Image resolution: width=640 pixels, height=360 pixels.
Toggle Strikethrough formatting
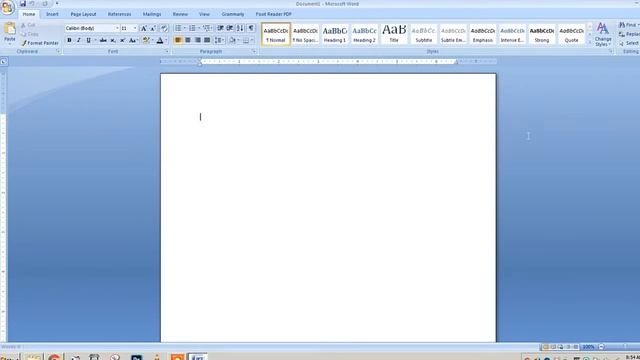click(103, 40)
